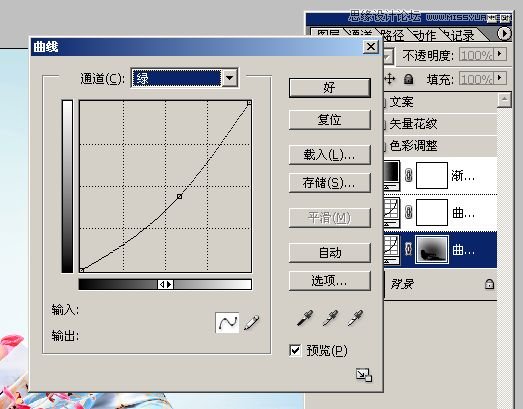
Task: Toggle the horizontal gradient bar direction arrows
Action: [x=165, y=285]
